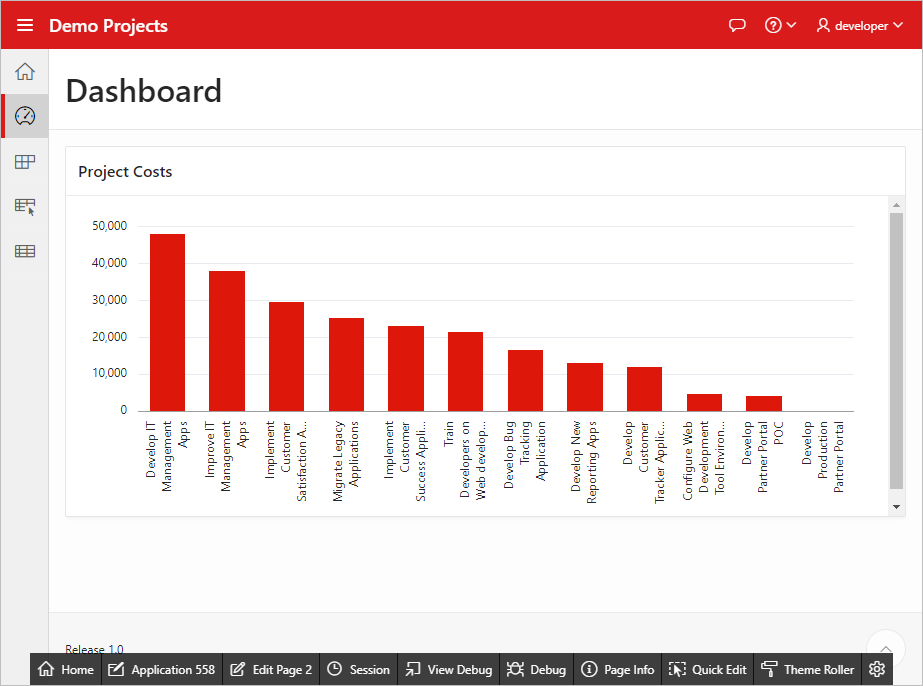Click the chart's vertical scrollbar down arrow
This screenshot has width=923, height=686.
(x=897, y=505)
